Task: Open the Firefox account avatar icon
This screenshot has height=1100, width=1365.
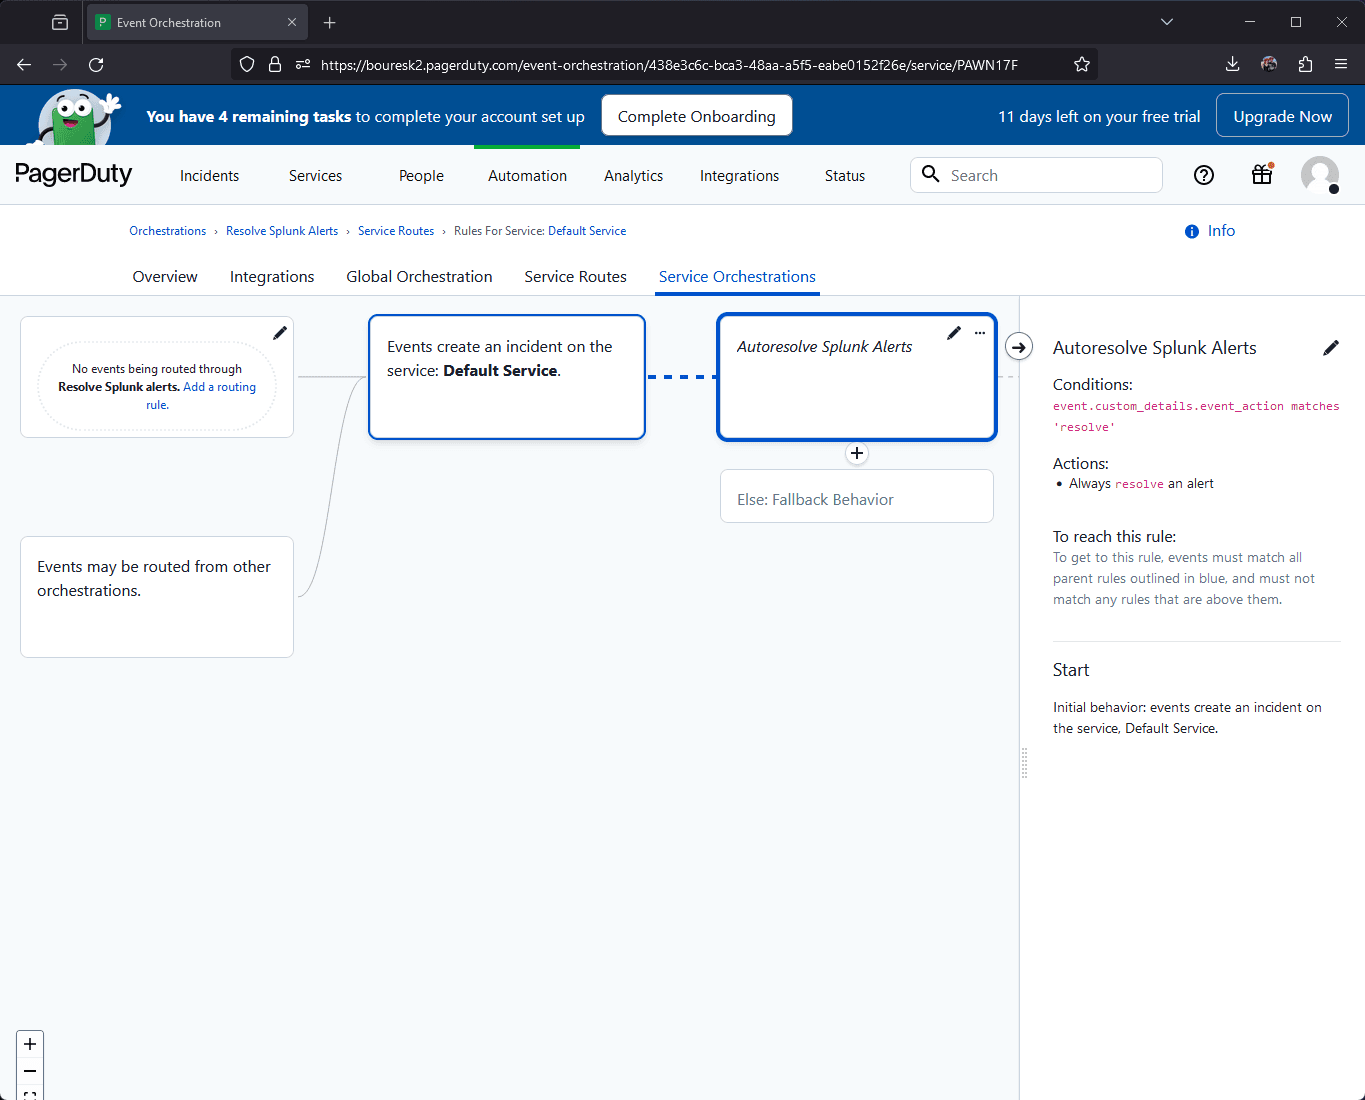Action: click(1269, 64)
